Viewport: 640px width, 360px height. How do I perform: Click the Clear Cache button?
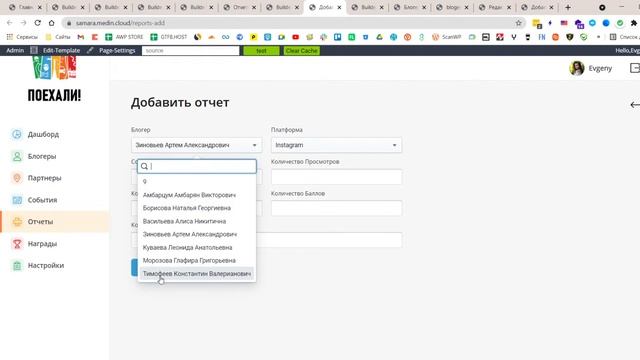[302, 51]
